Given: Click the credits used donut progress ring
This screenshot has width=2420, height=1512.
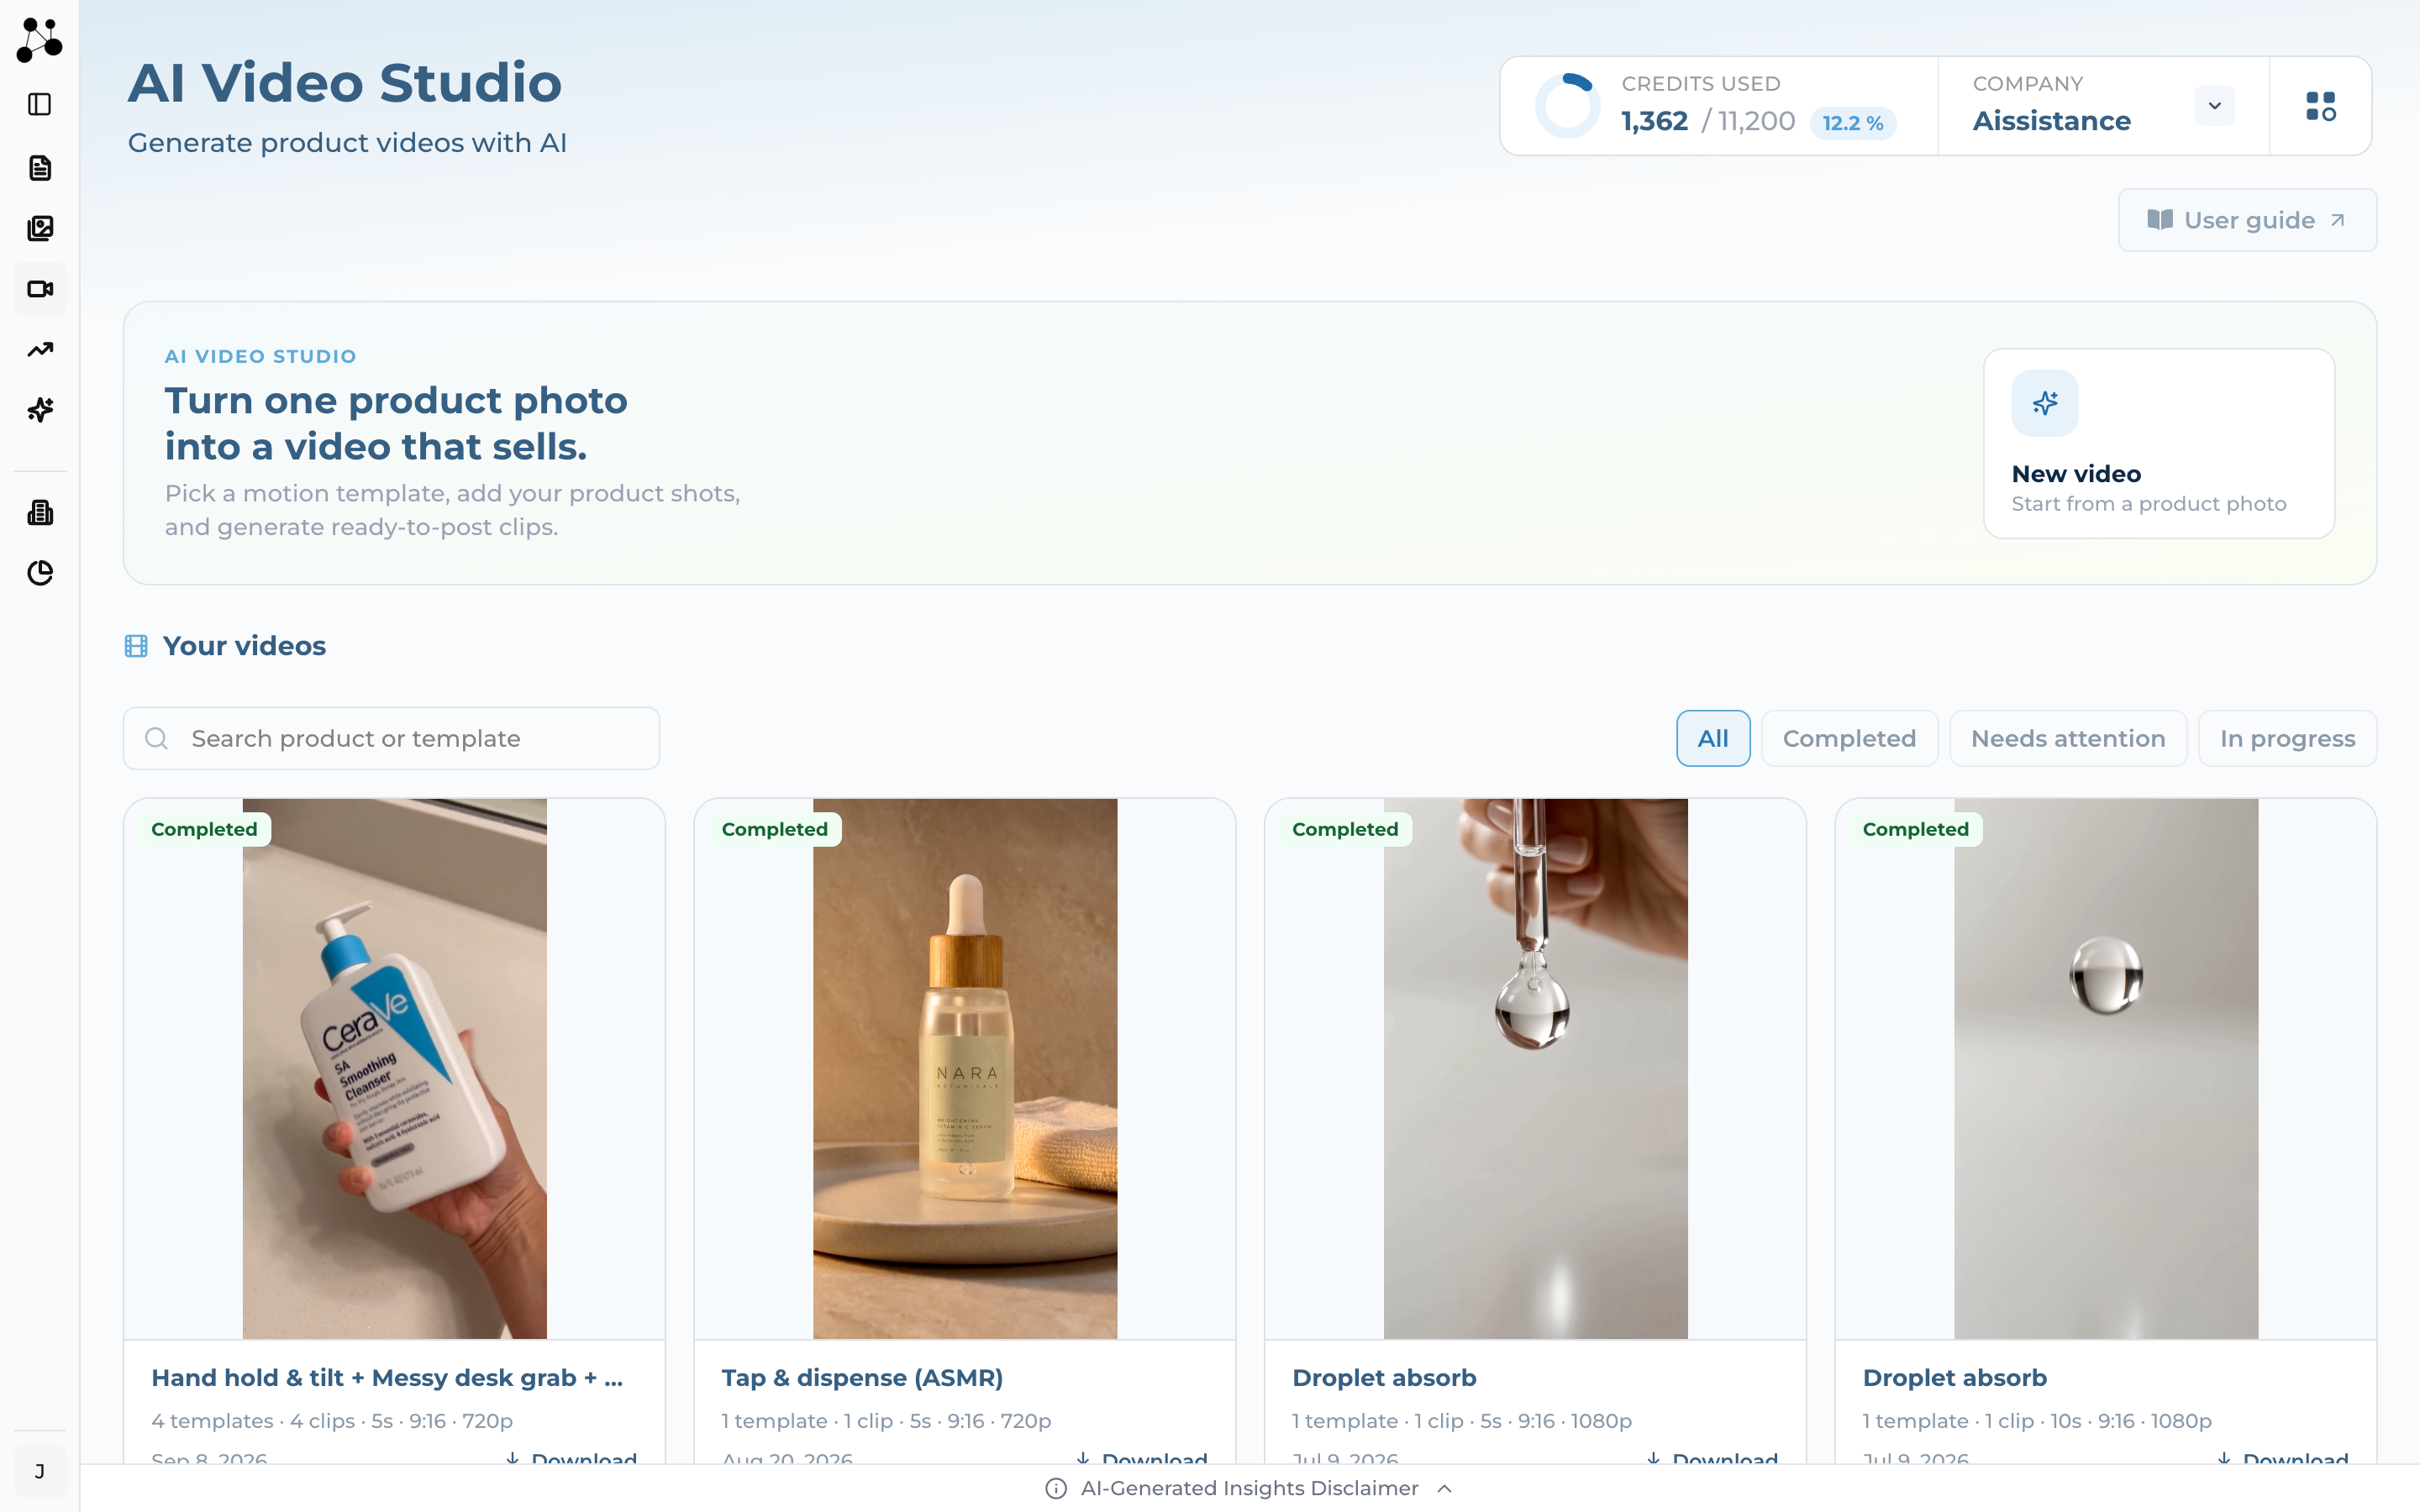Looking at the screenshot, I should (1567, 106).
